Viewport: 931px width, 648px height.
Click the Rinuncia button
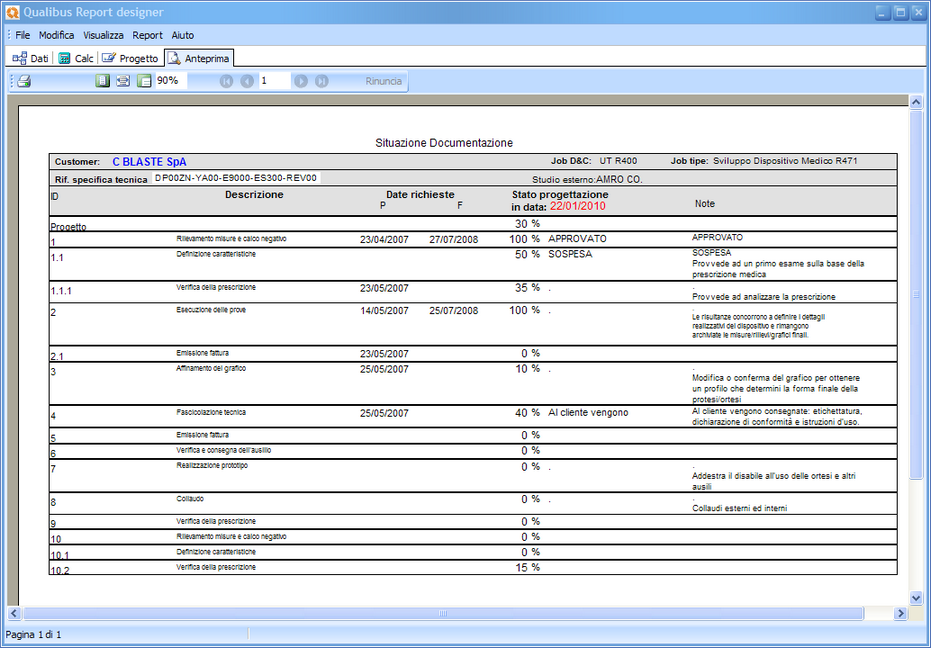point(383,81)
